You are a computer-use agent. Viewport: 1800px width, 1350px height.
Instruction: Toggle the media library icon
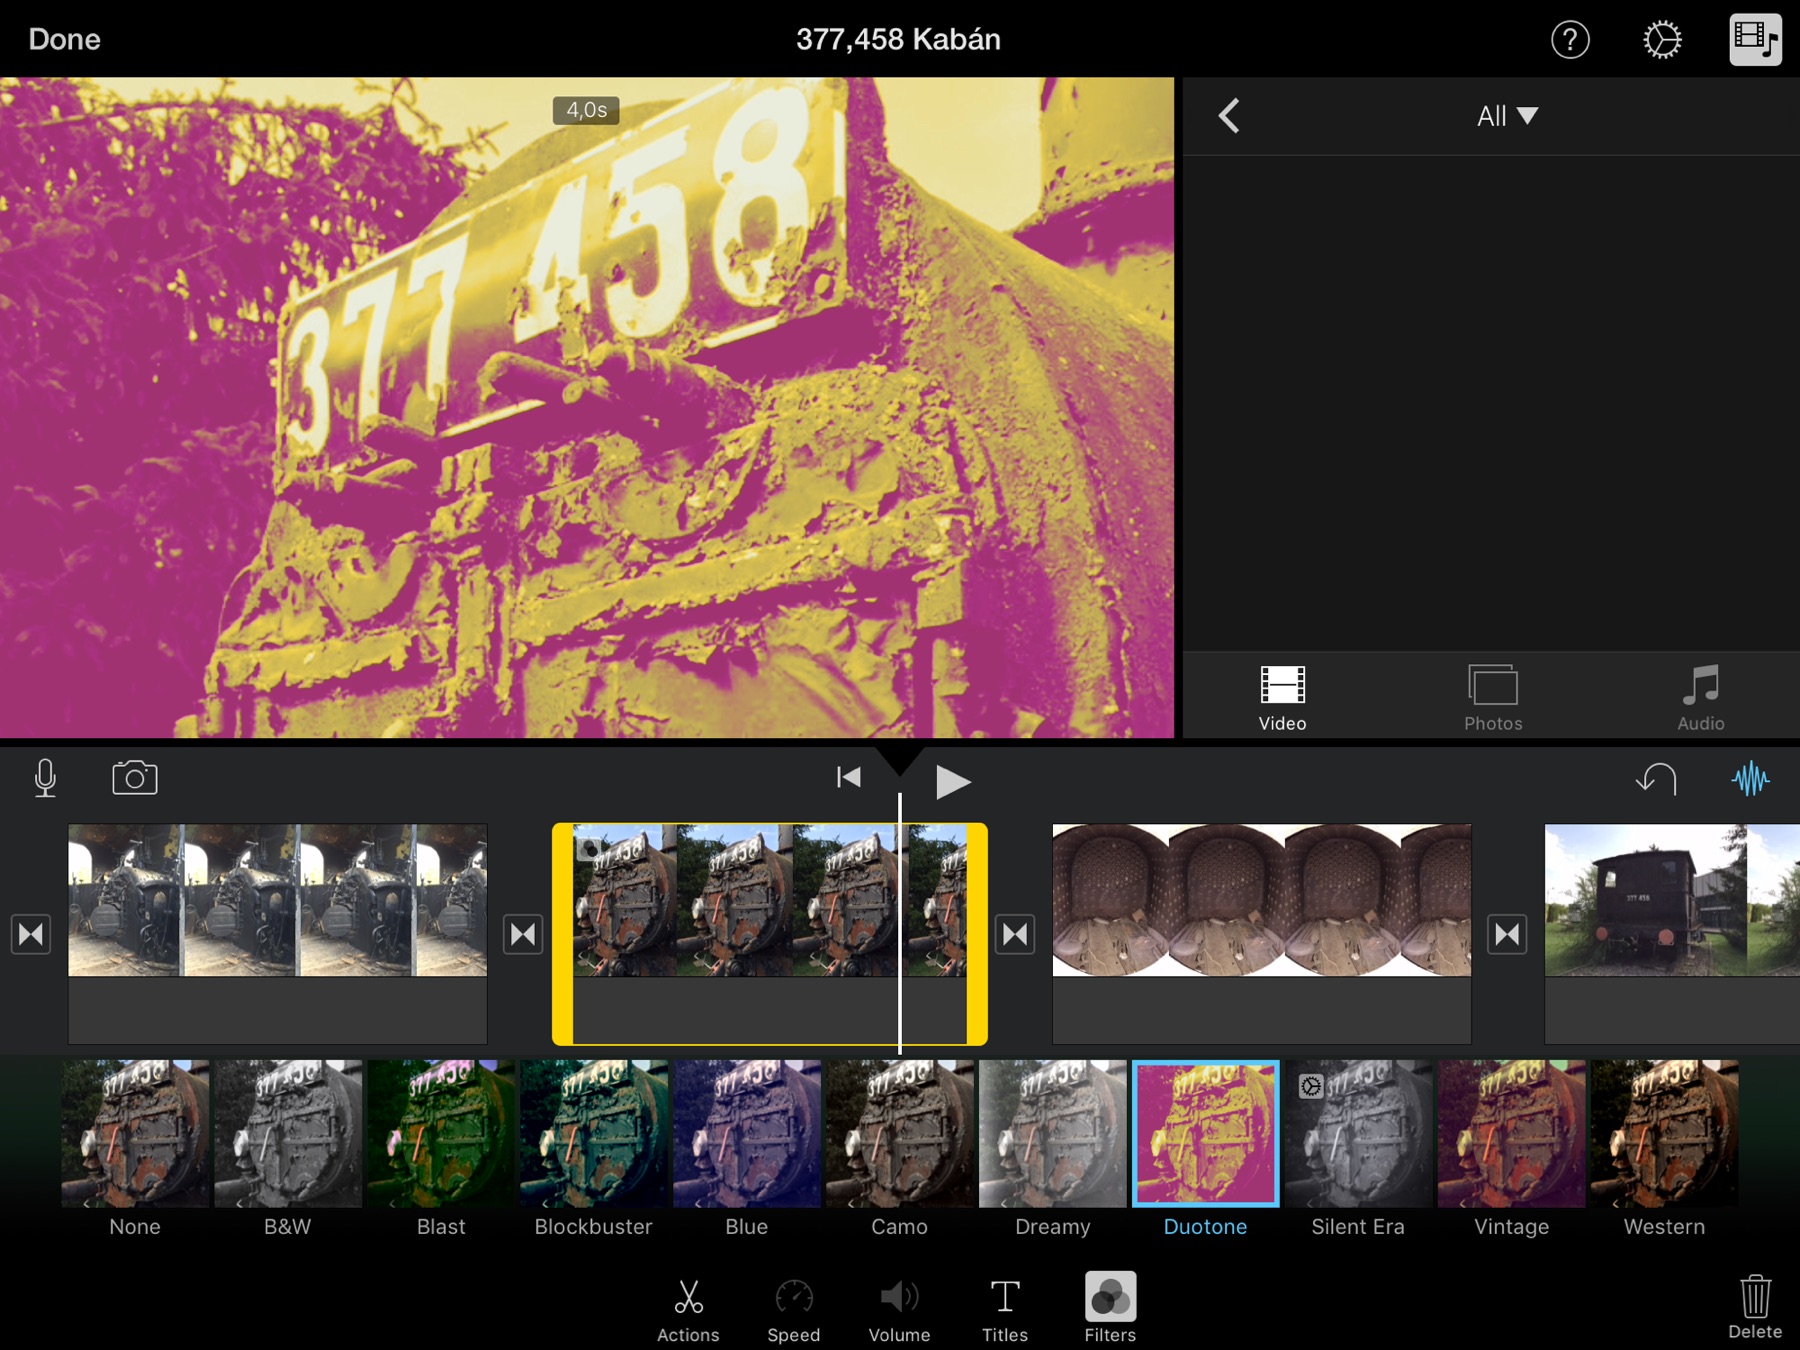(x=1756, y=40)
